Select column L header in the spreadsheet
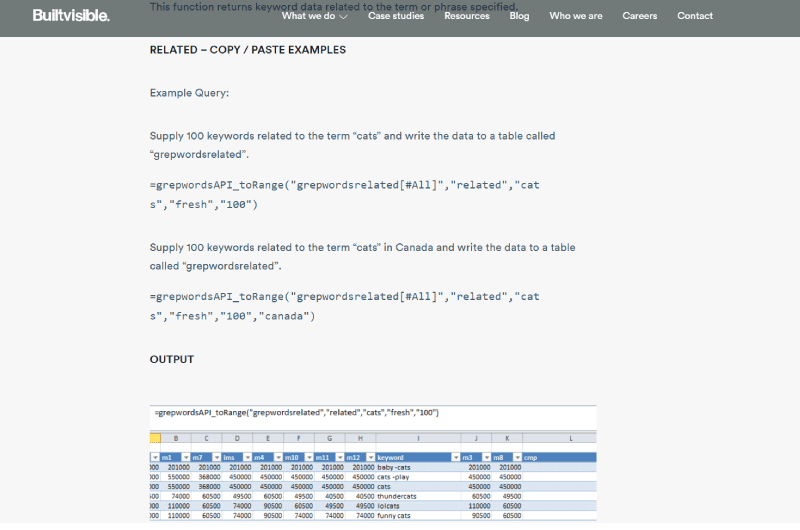The image size is (800, 530). pyautogui.click(x=559, y=438)
